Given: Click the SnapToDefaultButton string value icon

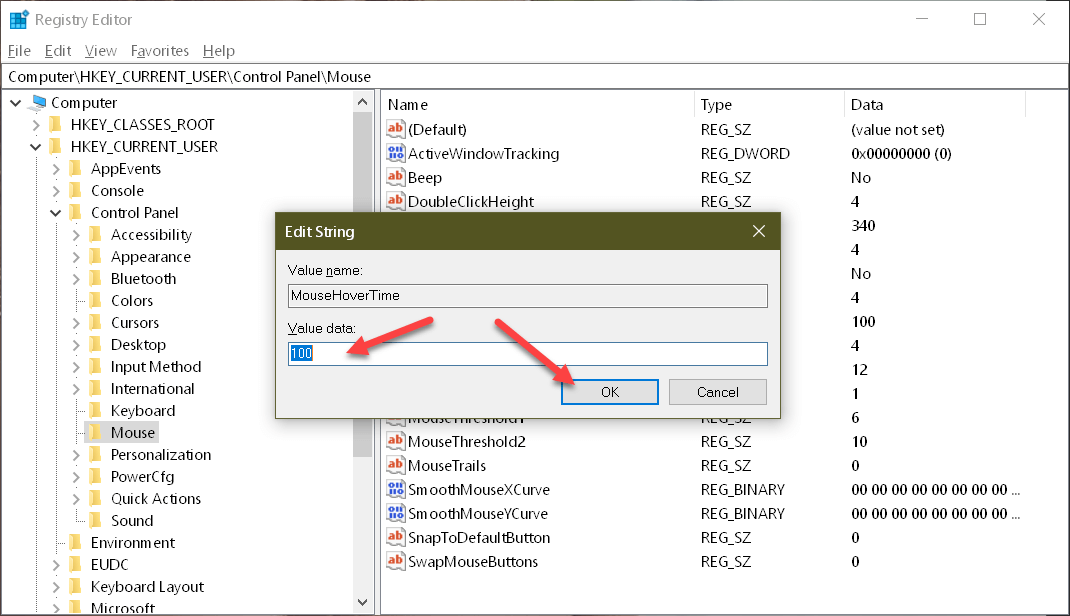Looking at the screenshot, I should [396, 537].
